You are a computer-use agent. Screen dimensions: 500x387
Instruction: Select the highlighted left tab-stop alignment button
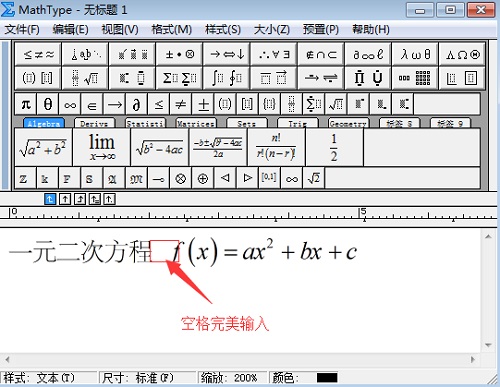(50, 199)
